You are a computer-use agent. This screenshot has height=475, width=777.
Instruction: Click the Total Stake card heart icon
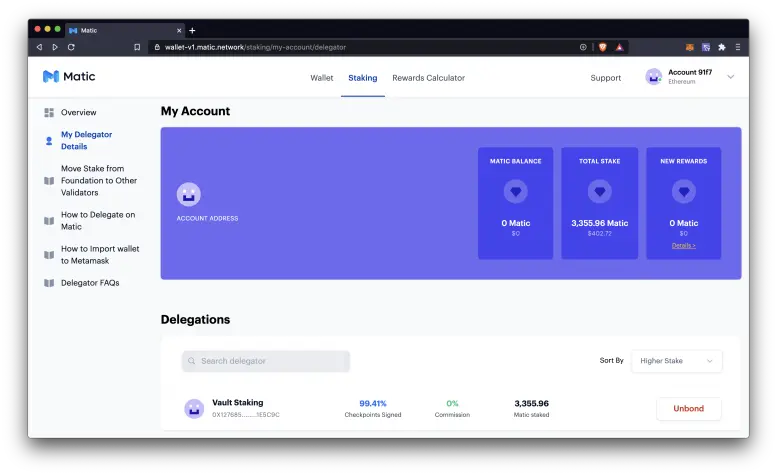(x=600, y=191)
